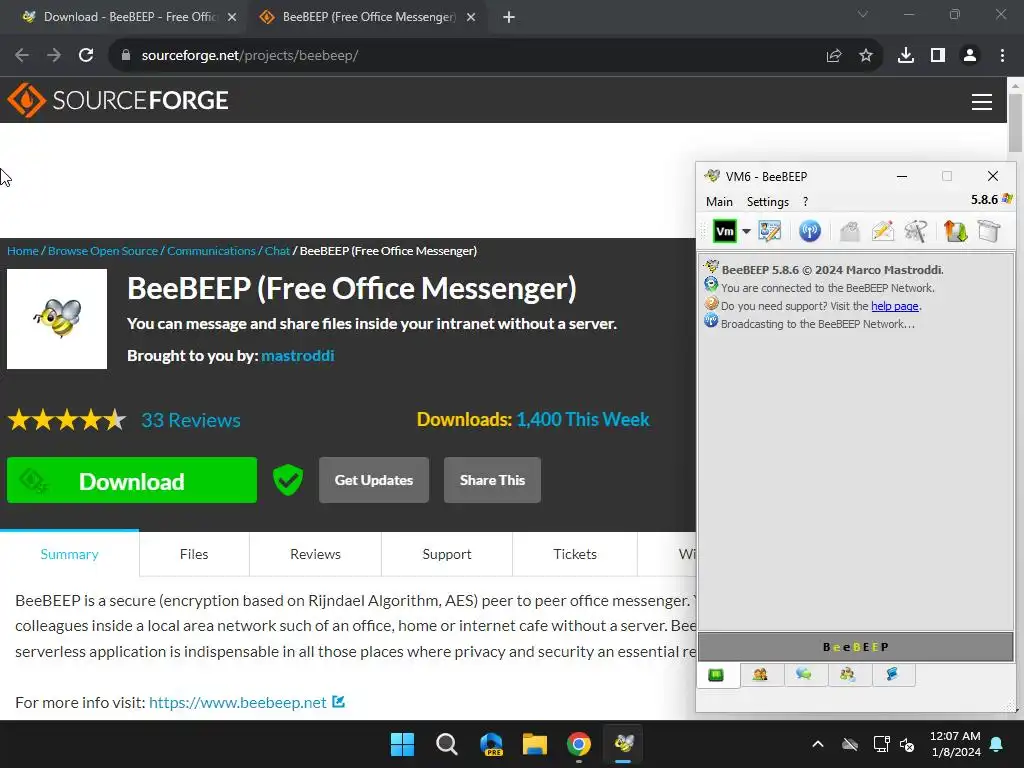1024x768 pixels.
Task: Click the BeeBEEP bee project thumbnail
Action: (x=57, y=319)
